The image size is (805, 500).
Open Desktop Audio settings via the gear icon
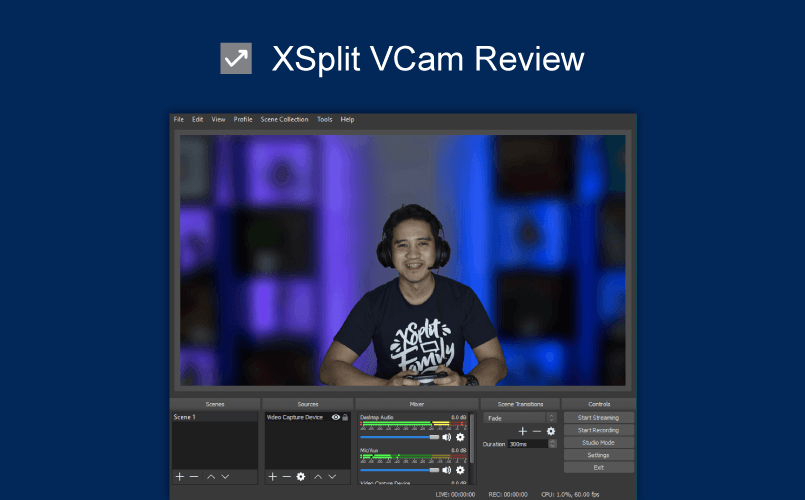[x=461, y=437]
